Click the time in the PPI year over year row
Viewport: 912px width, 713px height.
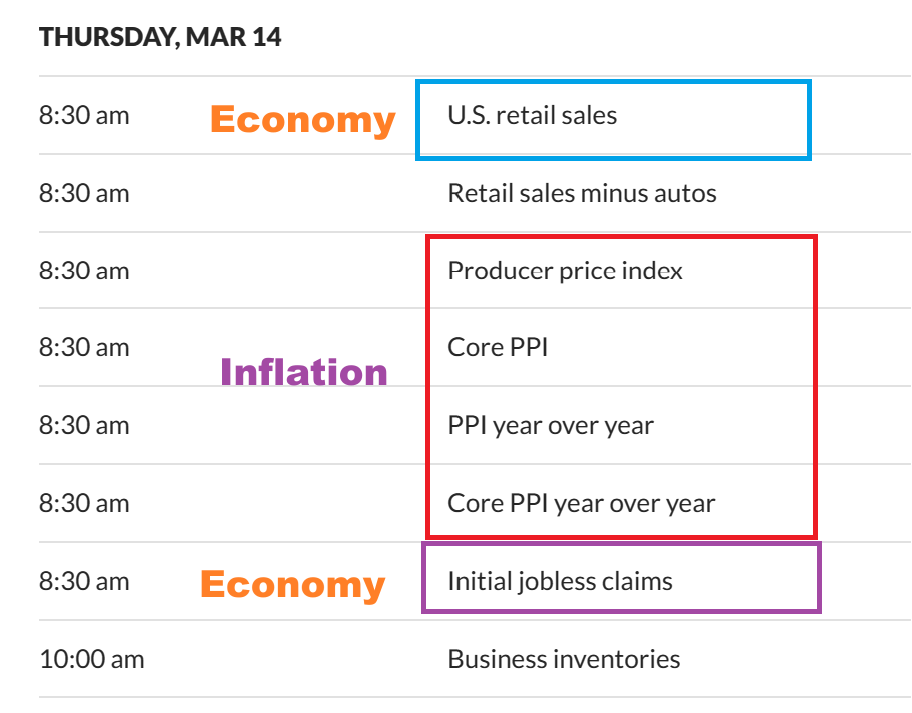click(84, 426)
